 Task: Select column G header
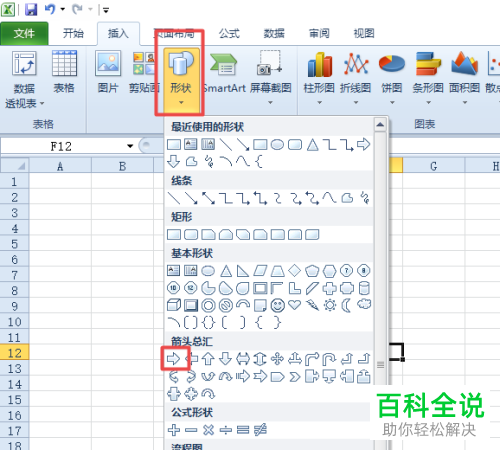[433, 166]
